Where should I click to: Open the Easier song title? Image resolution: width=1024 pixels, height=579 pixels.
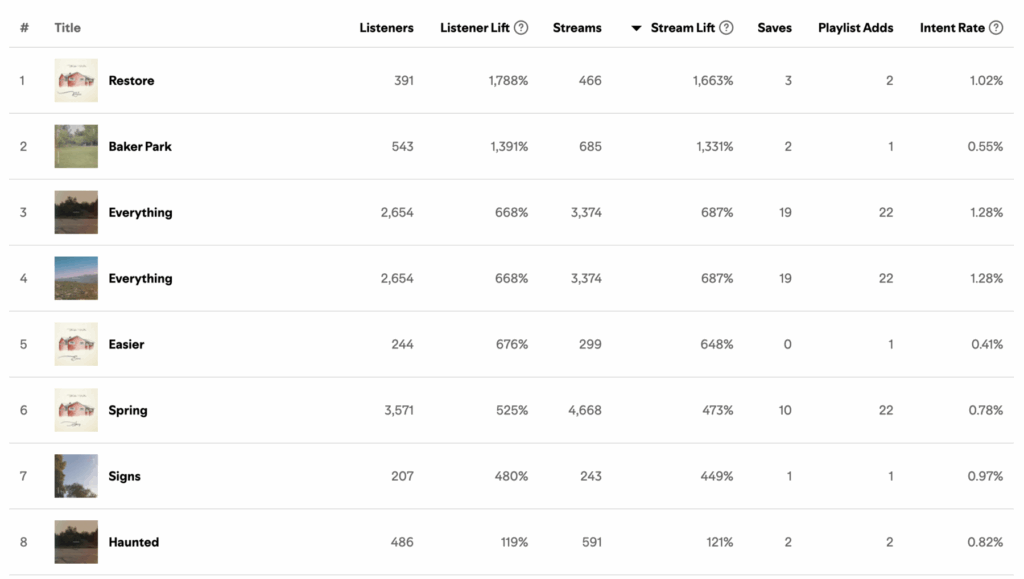tap(126, 344)
